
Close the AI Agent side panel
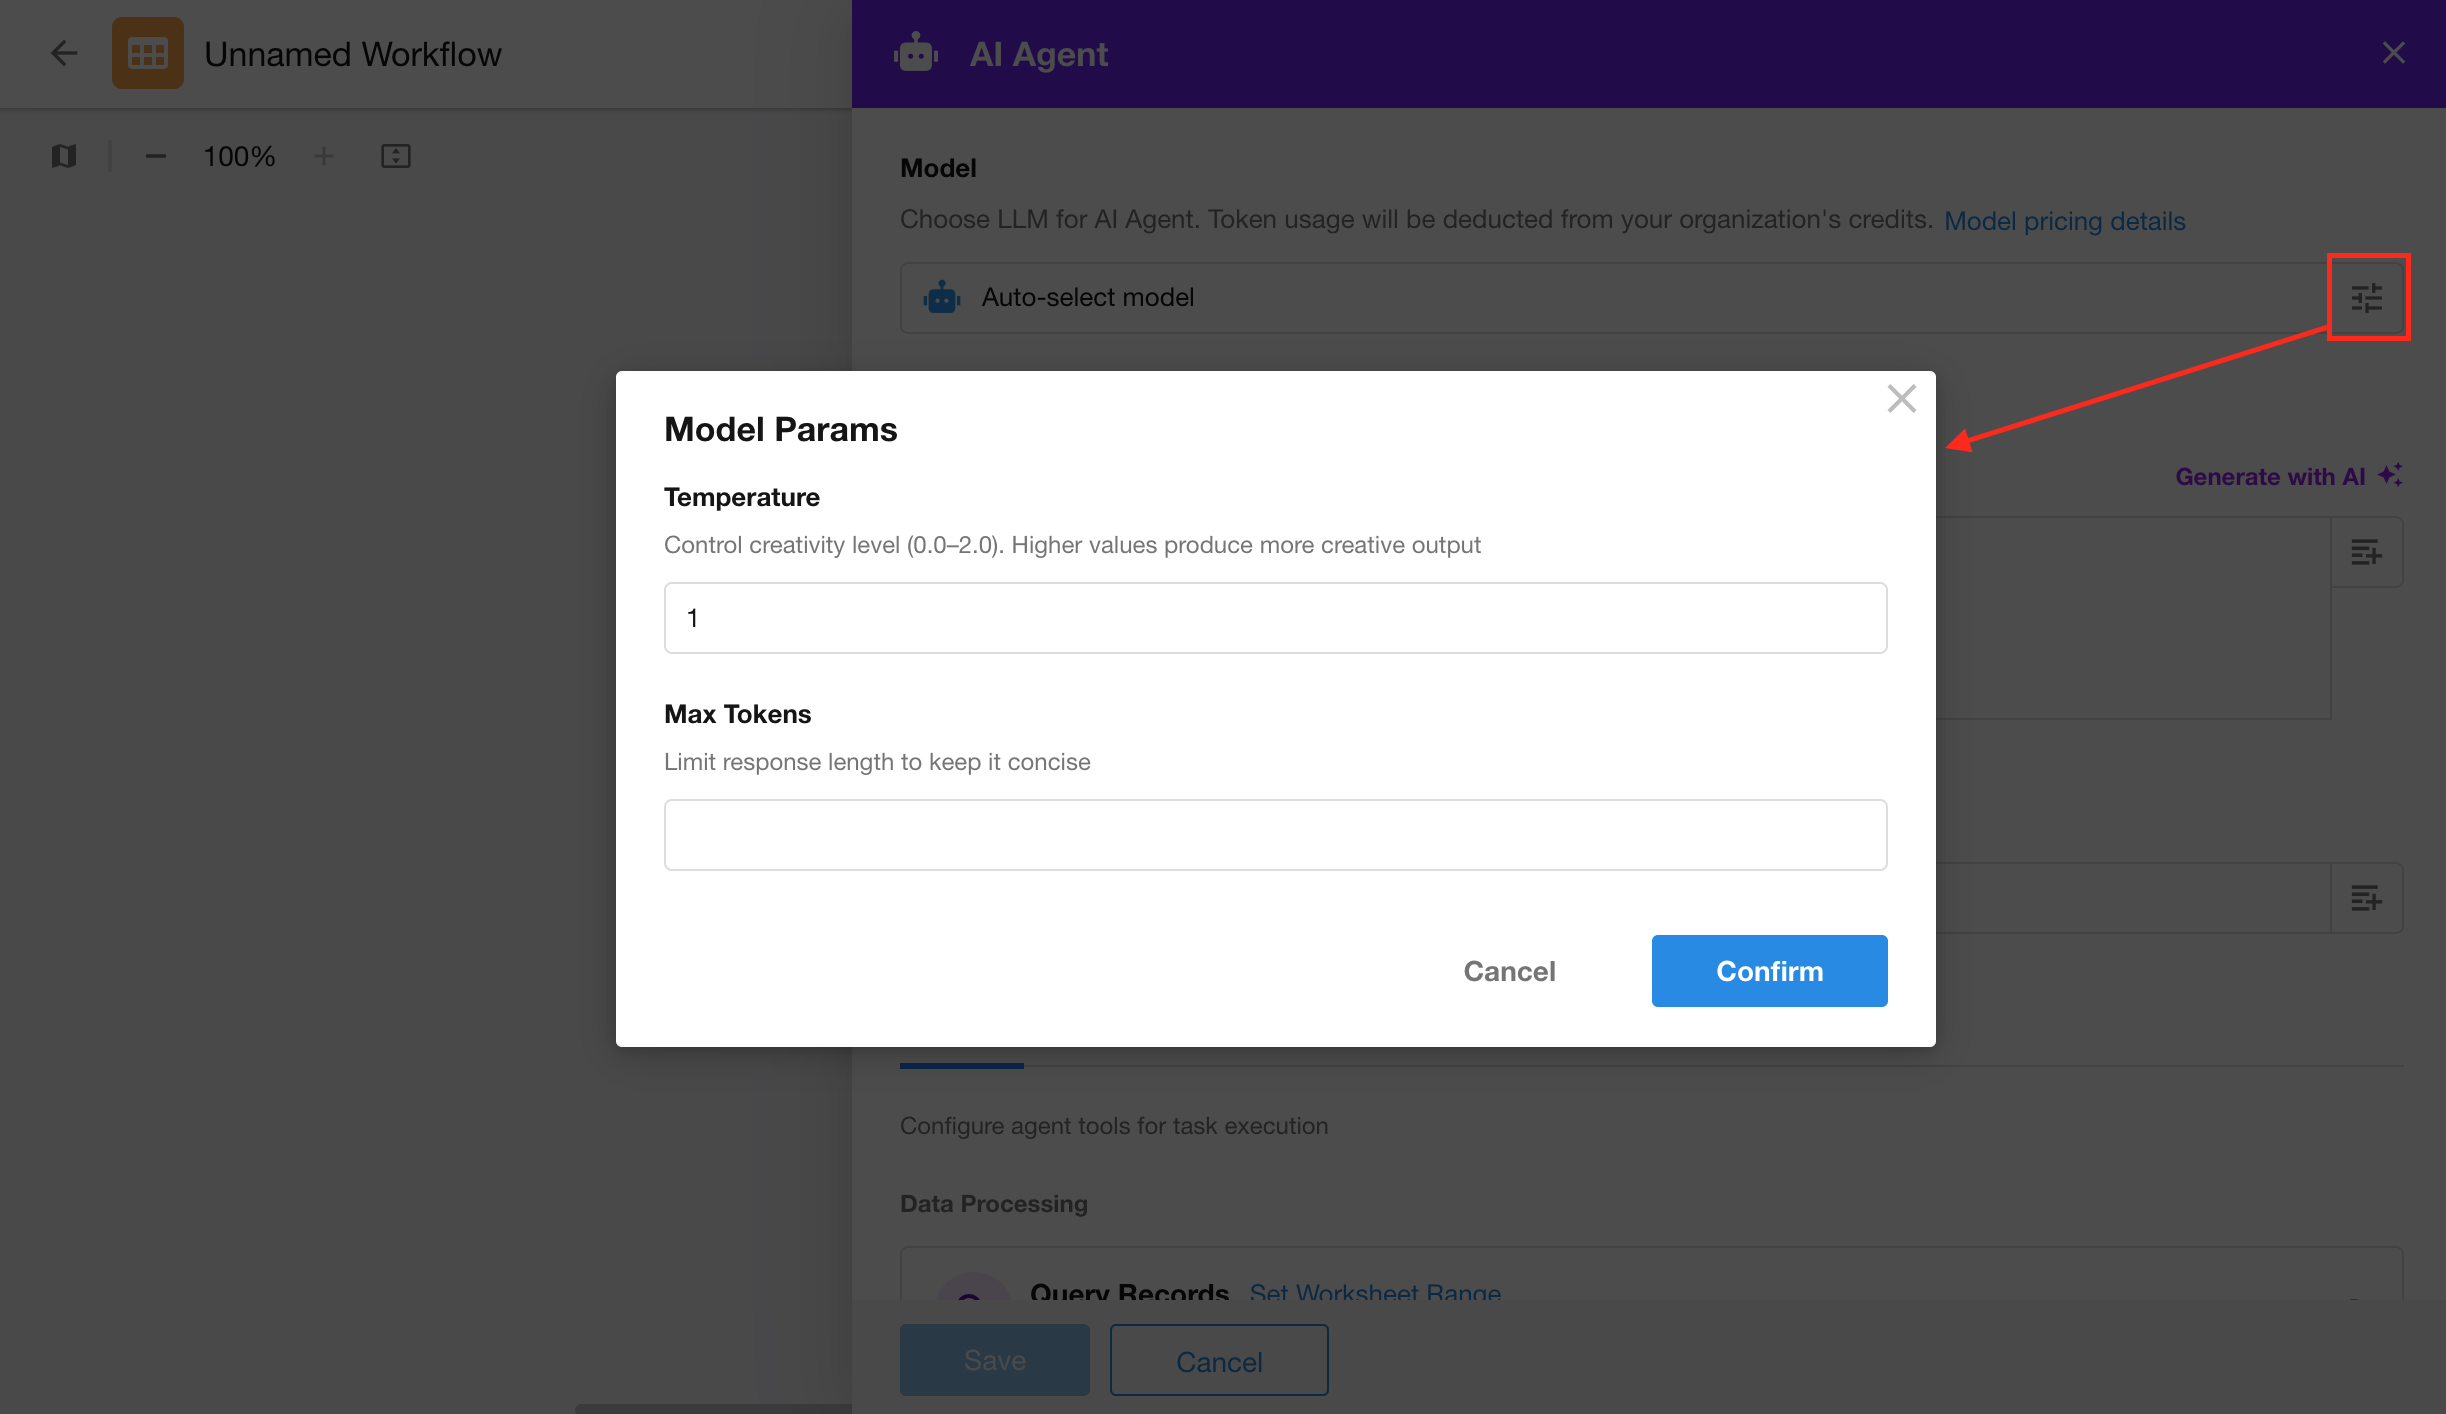pyautogui.click(x=2393, y=53)
